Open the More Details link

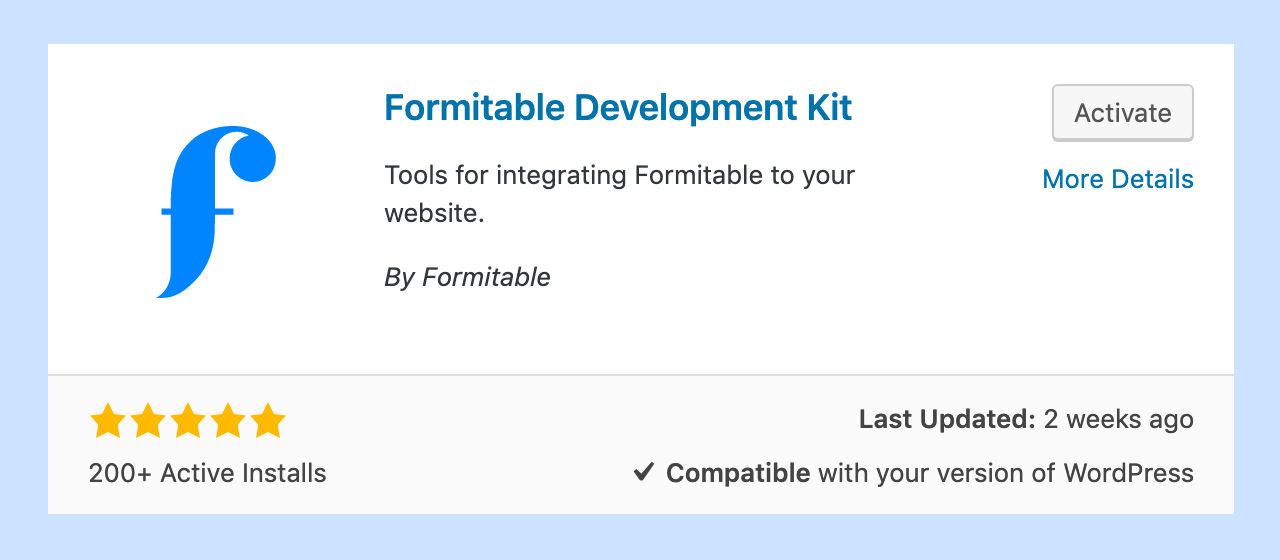pyautogui.click(x=1118, y=179)
